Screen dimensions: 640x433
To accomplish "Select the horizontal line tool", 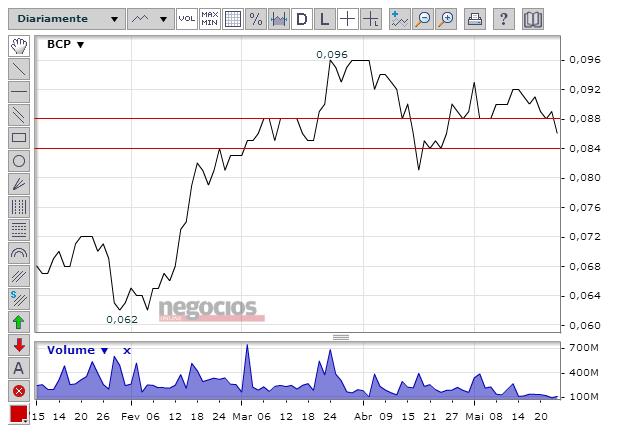I will click(x=19, y=91).
